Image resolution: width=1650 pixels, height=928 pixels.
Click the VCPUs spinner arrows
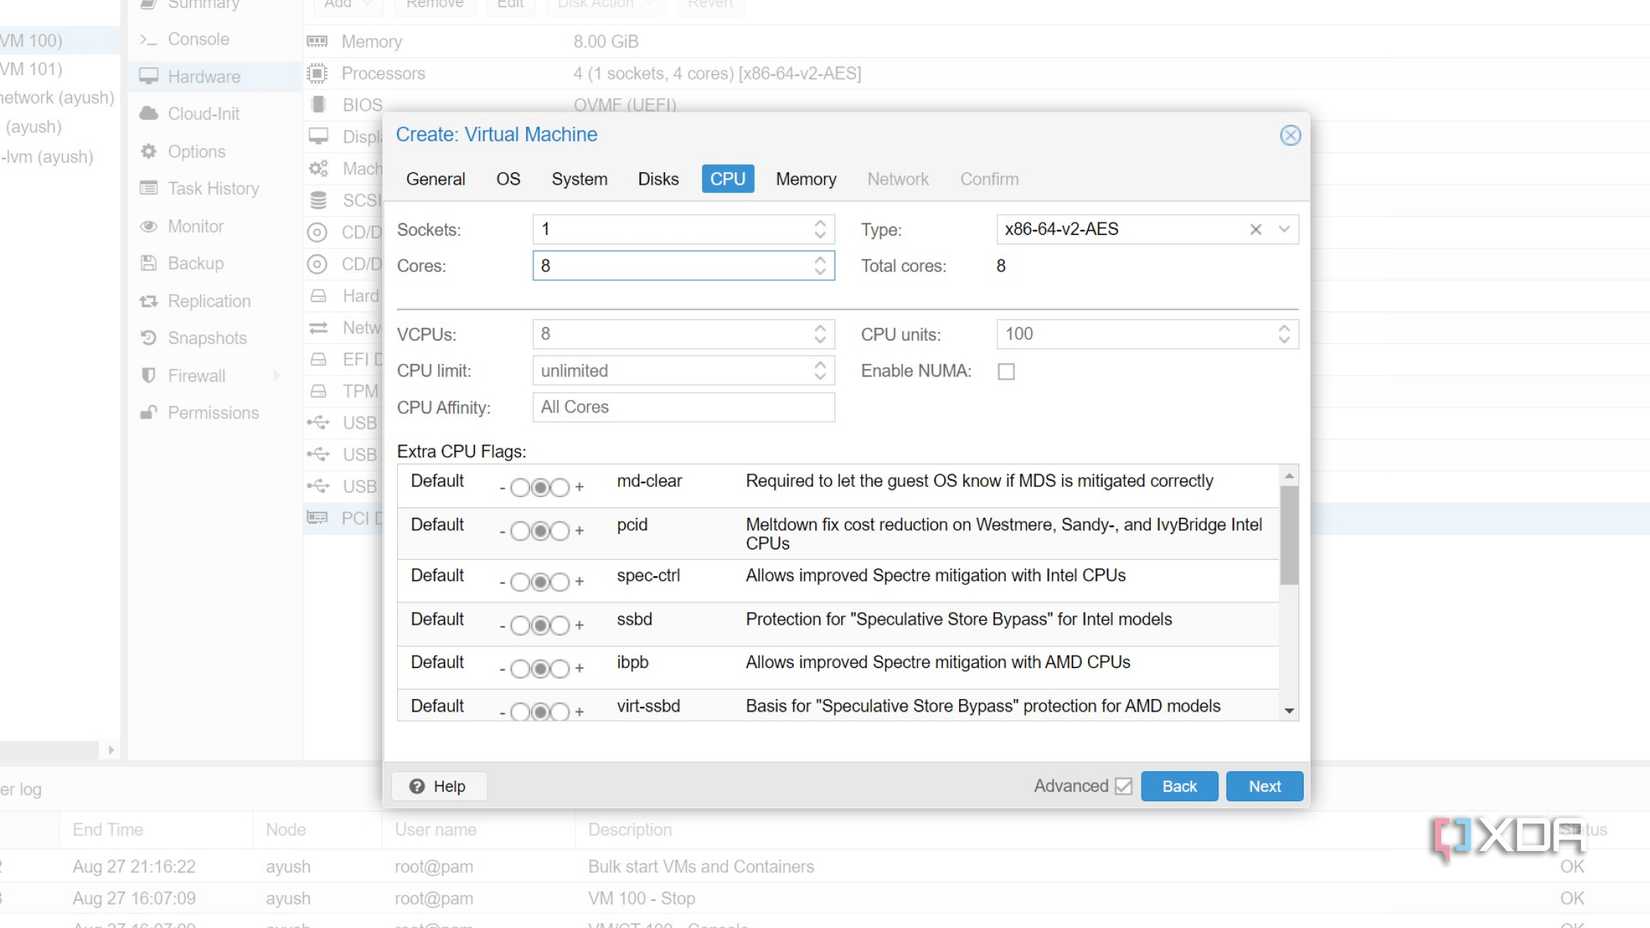pyautogui.click(x=820, y=334)
